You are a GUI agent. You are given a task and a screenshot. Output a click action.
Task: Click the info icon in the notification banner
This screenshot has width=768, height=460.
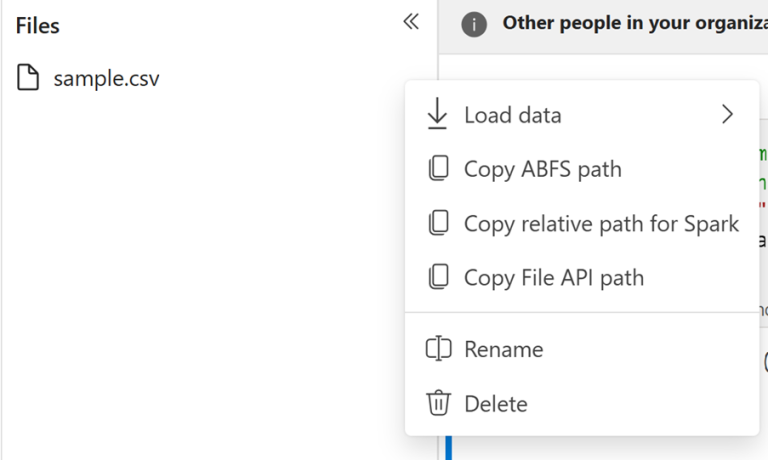point(474,23)
